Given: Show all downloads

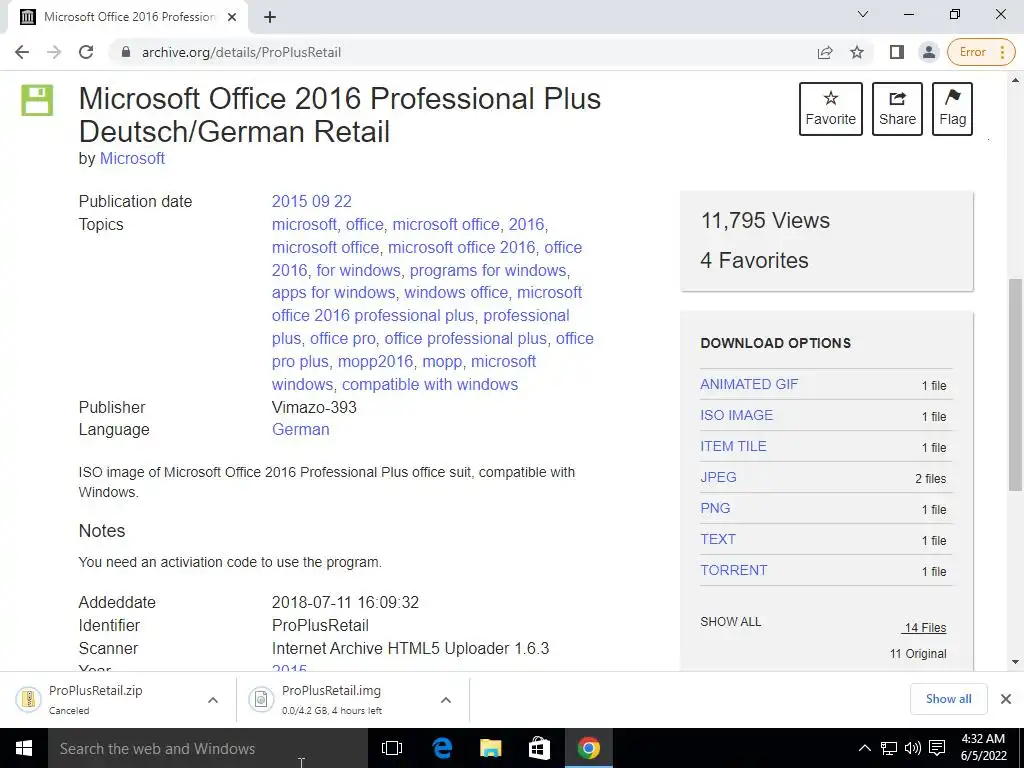Looking at the screenshot, I should coord(948,699).
